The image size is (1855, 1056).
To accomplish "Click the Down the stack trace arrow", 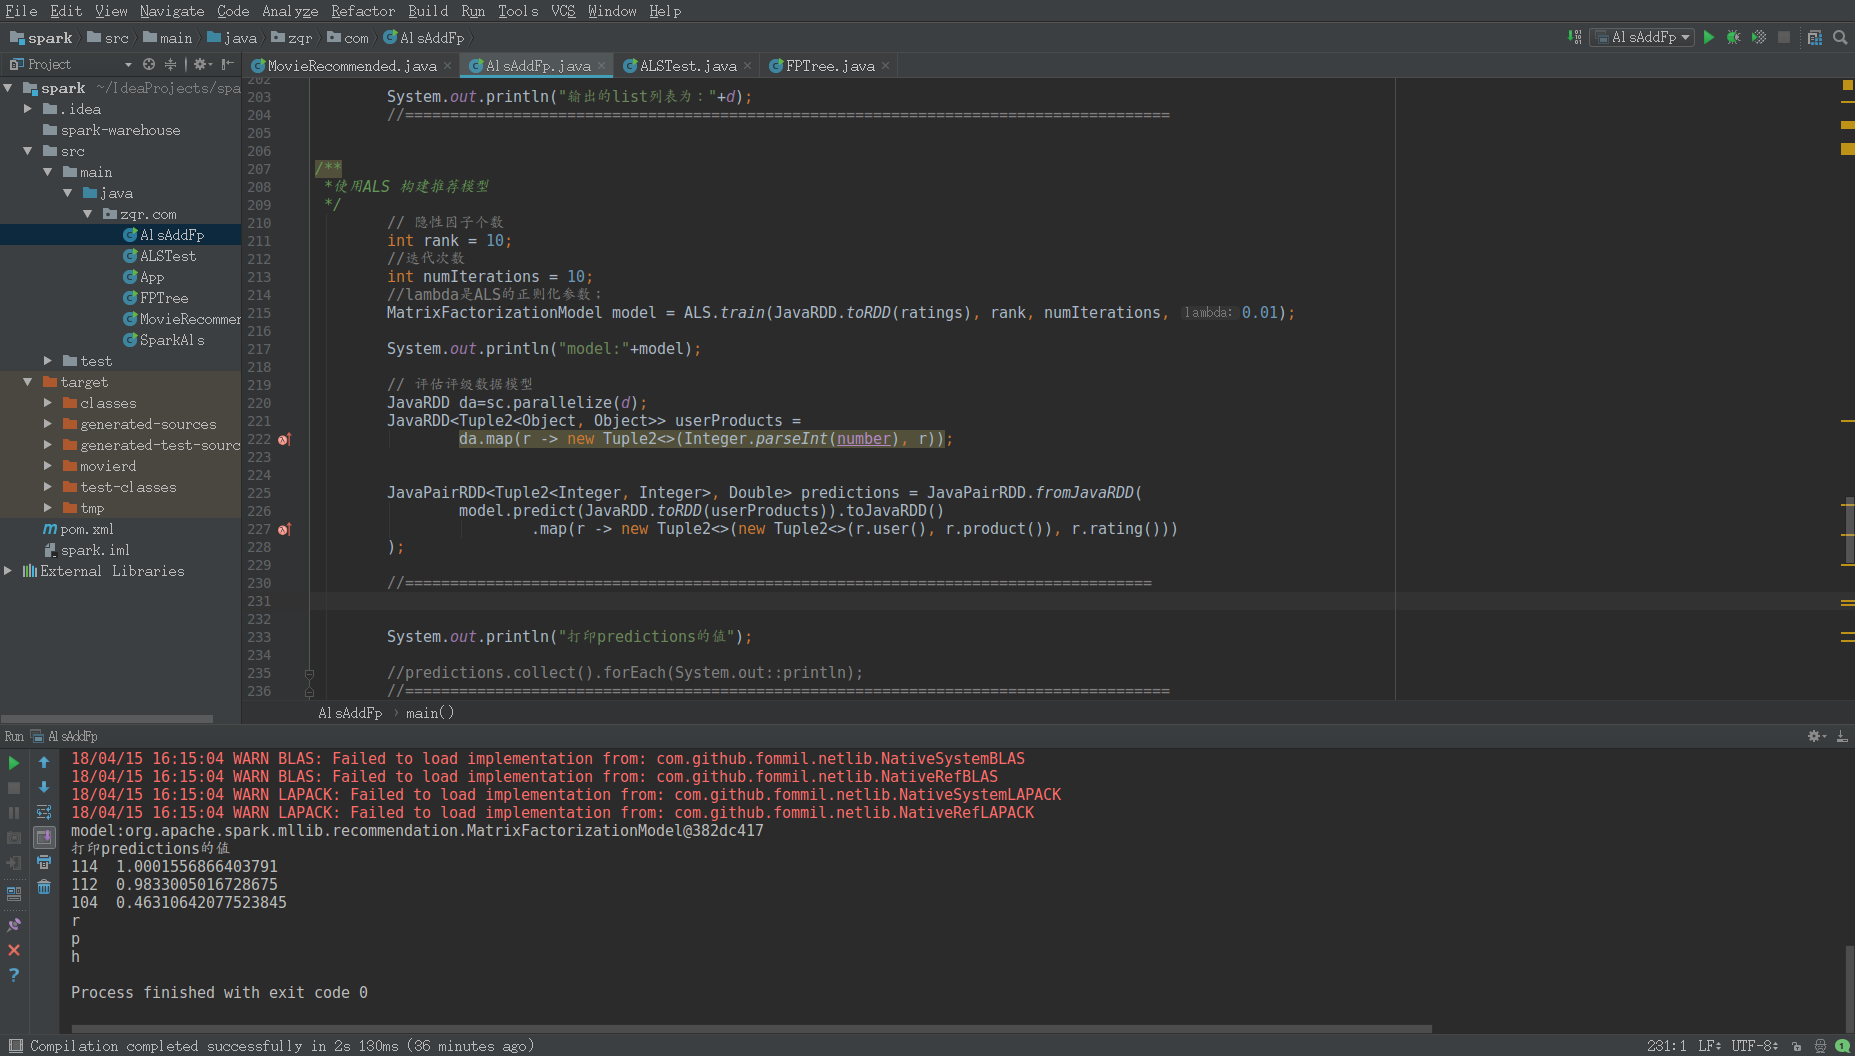I will point(44,788).
